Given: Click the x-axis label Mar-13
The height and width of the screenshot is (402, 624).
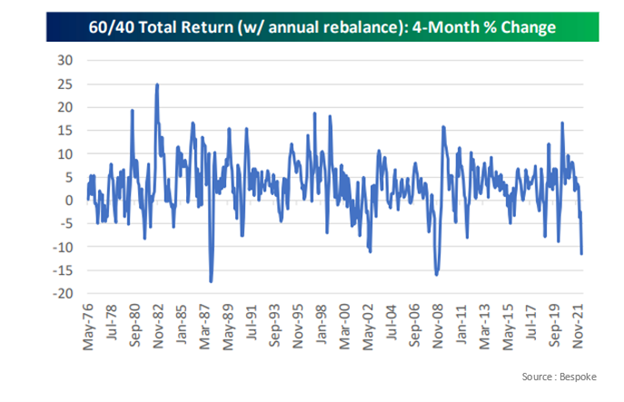Looking at the screenshot, I should 484,327.
